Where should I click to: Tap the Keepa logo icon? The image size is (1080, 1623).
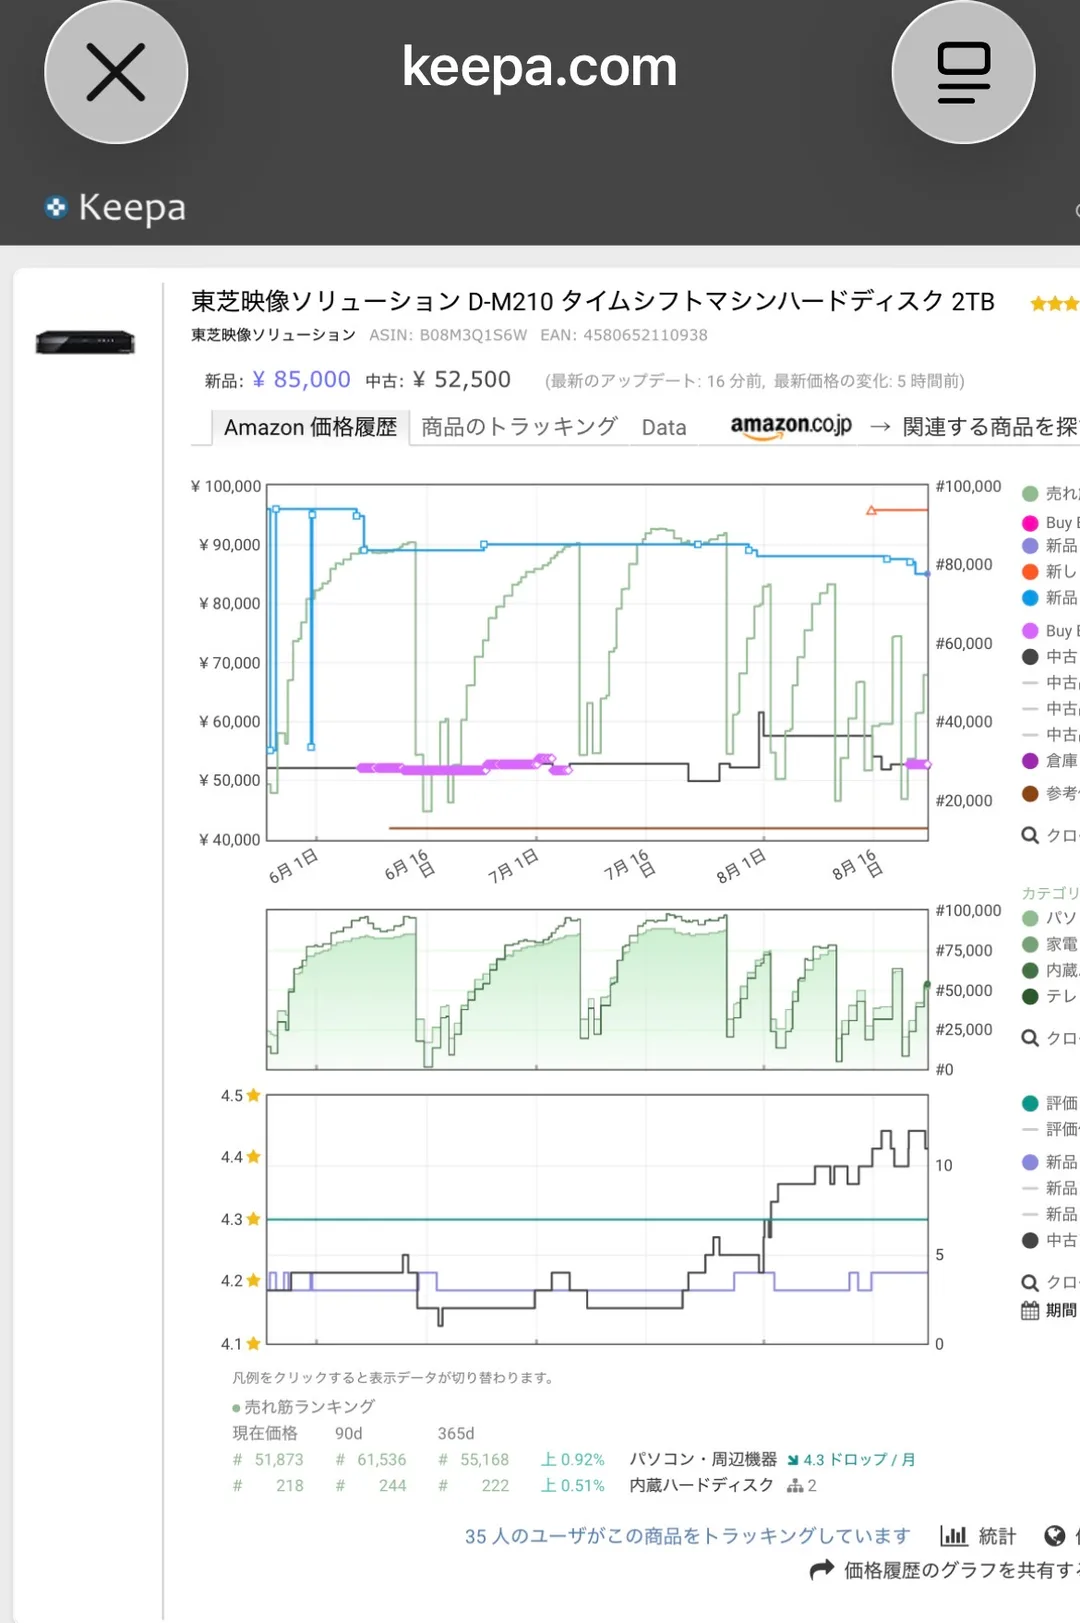click(x=56, y=207)
